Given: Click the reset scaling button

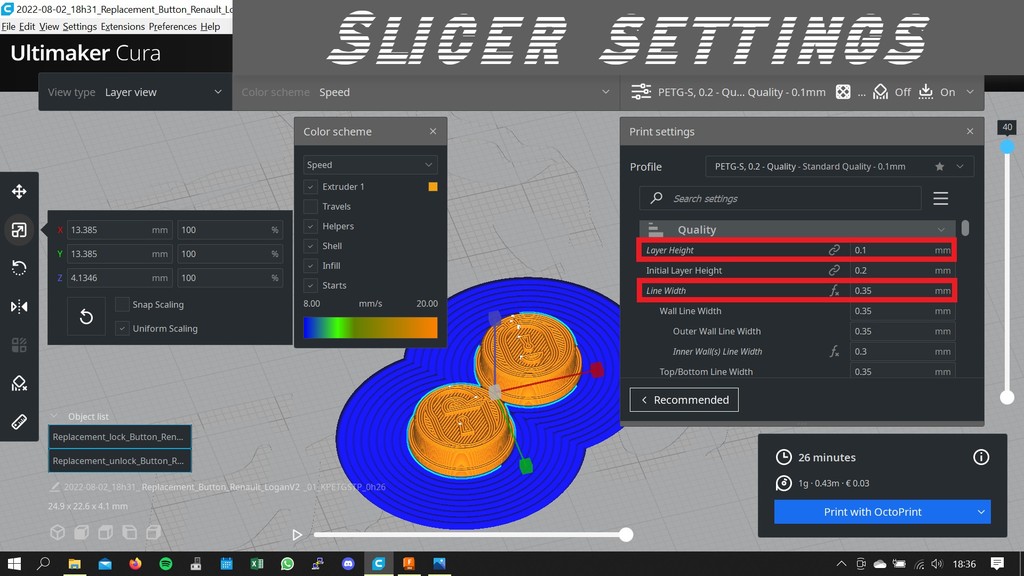Looking at the screenshot, I should 86,317.
